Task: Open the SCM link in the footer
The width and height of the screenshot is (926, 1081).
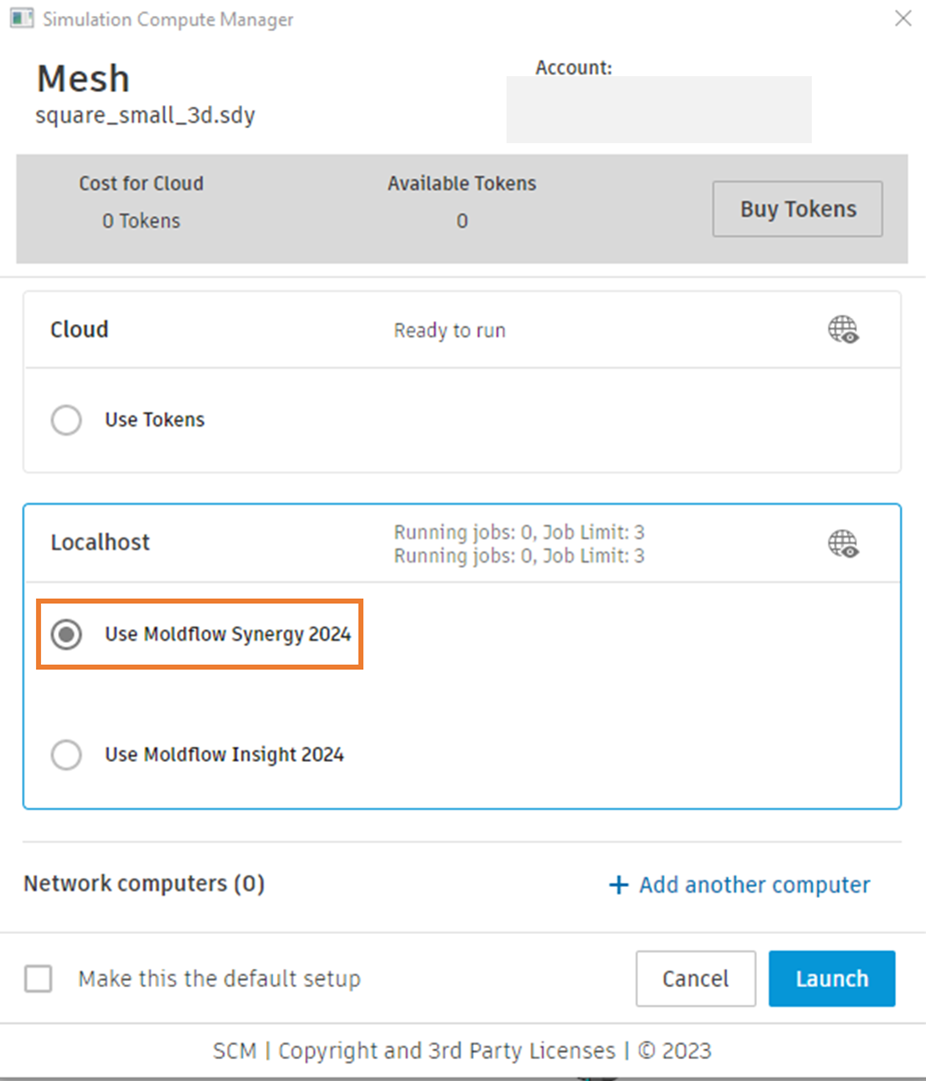Action: tap(234, 1051)
